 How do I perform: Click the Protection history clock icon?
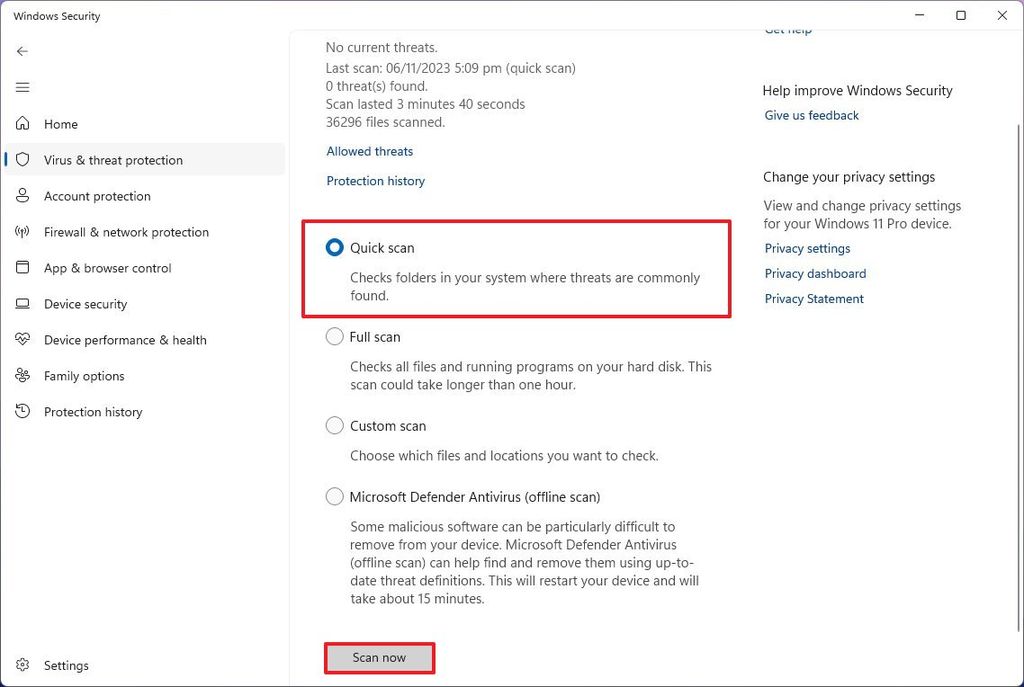pyautogui.click(x=23, y=412)
